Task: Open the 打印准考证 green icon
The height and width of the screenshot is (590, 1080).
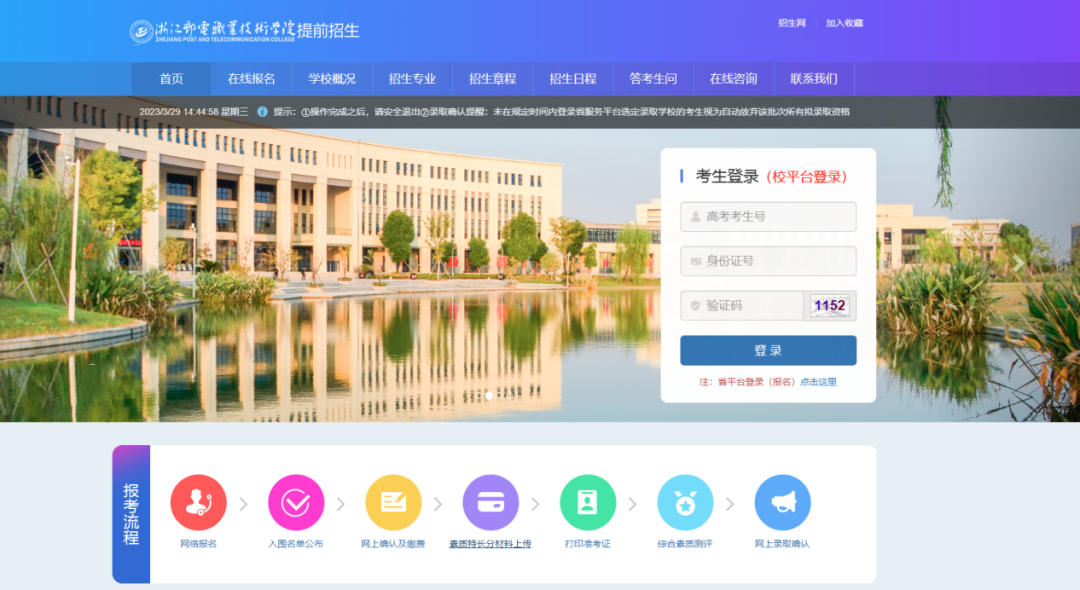Action: pos(587,502)
